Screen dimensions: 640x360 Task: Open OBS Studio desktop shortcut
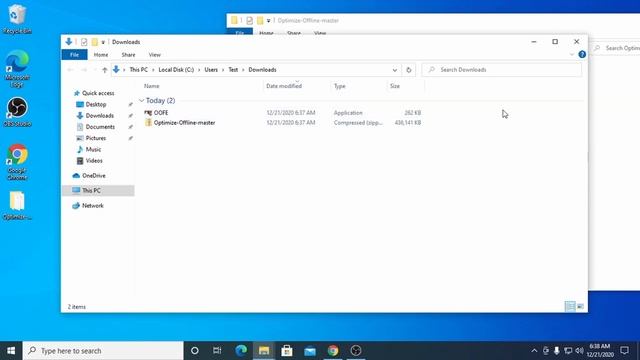17,112
